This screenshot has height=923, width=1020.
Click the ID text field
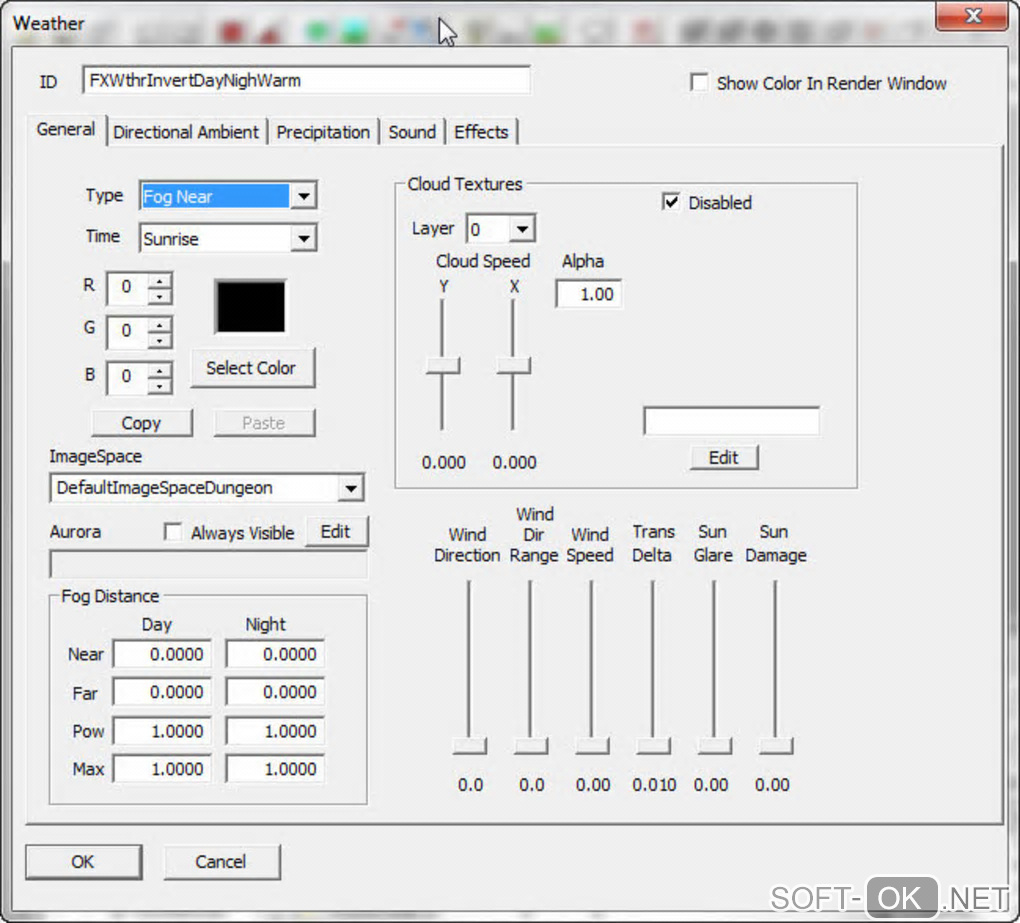point(306,81)
